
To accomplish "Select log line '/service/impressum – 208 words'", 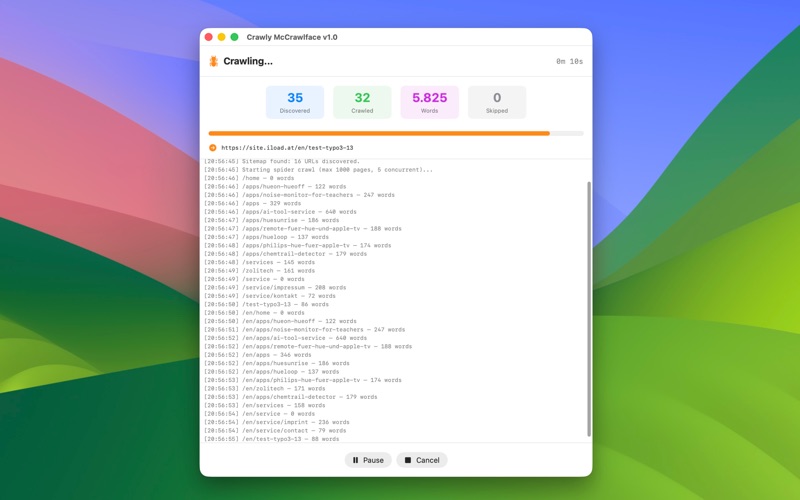I will 275,287.
